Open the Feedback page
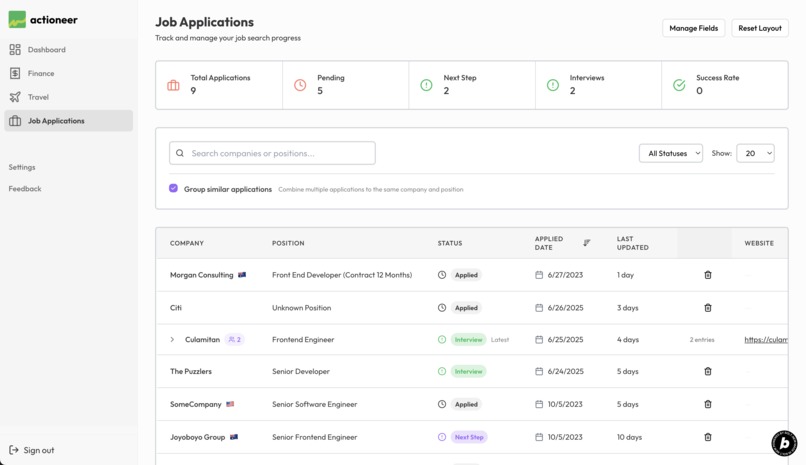 click(x=25, y=189)
